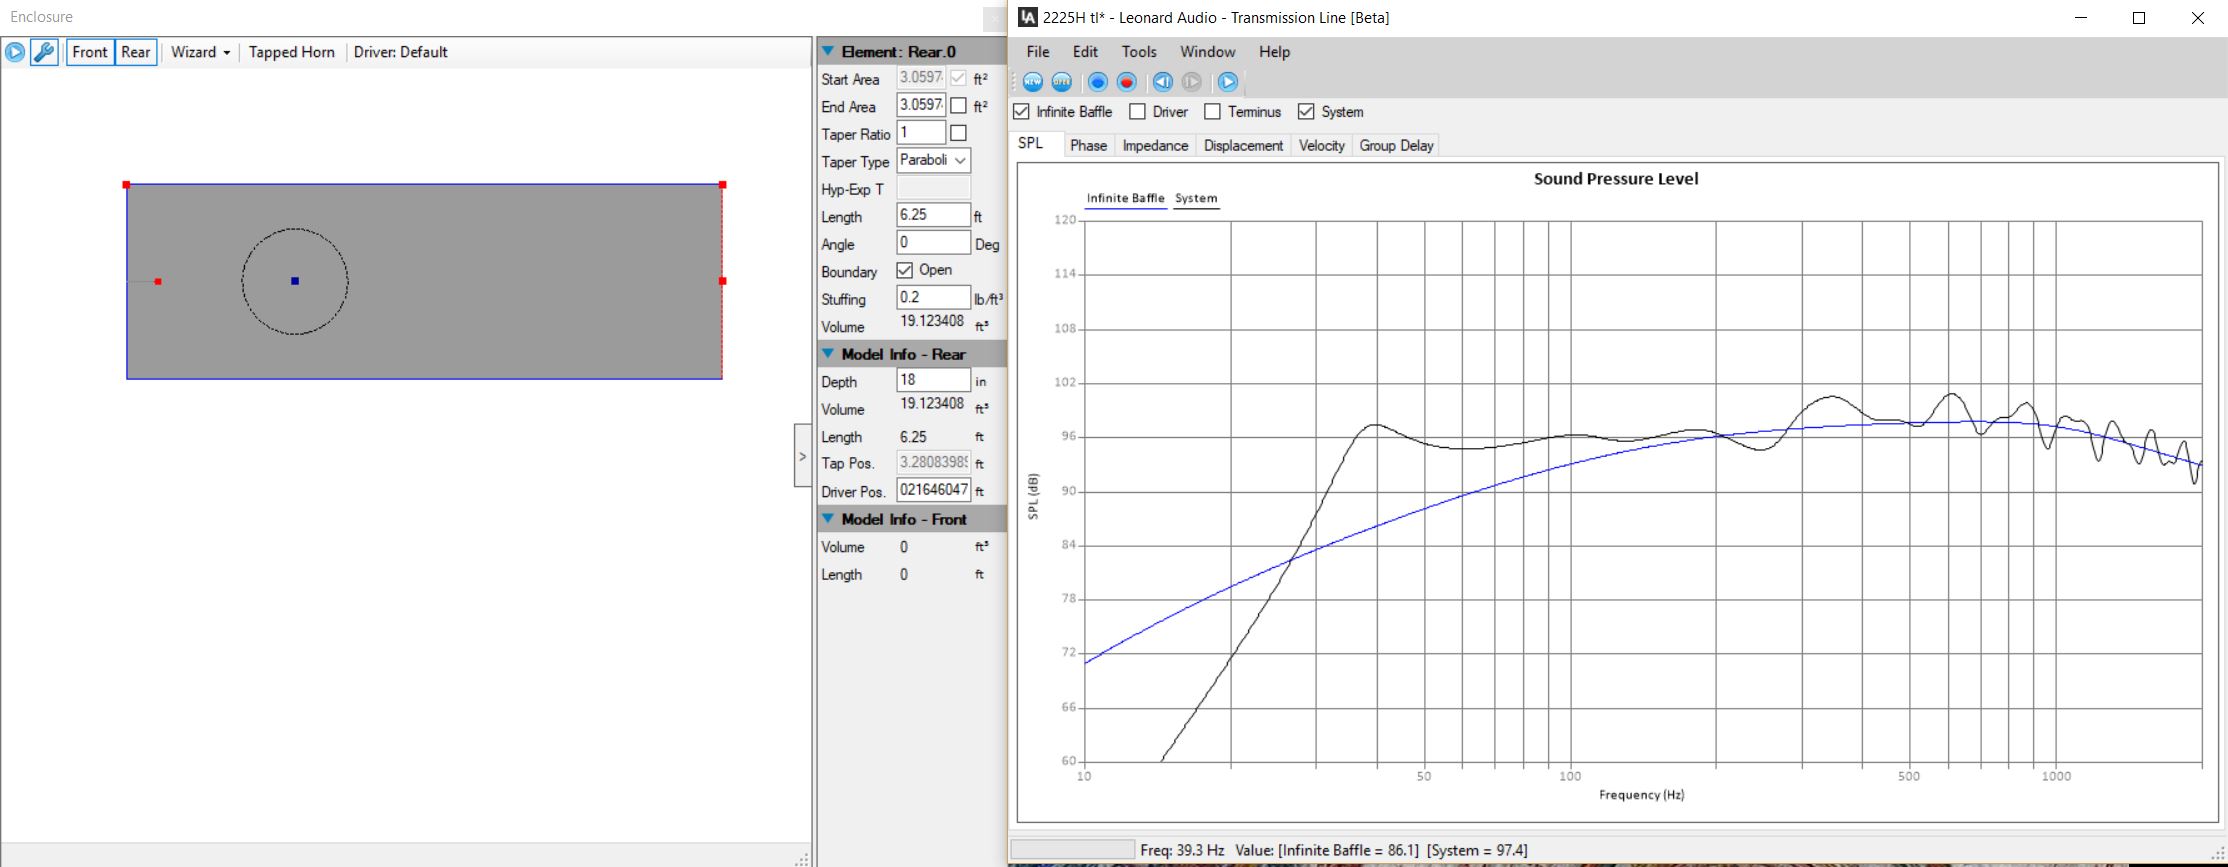Click the step back toolbar icon
Viewport: 2228px width, 867px height.
(1162, 82)
